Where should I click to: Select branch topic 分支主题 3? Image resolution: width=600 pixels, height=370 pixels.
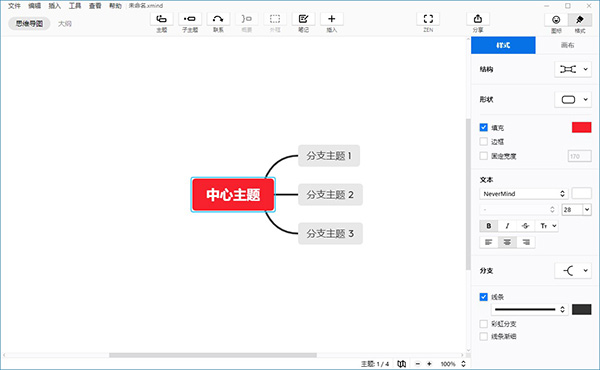click(x=330, y=233)
